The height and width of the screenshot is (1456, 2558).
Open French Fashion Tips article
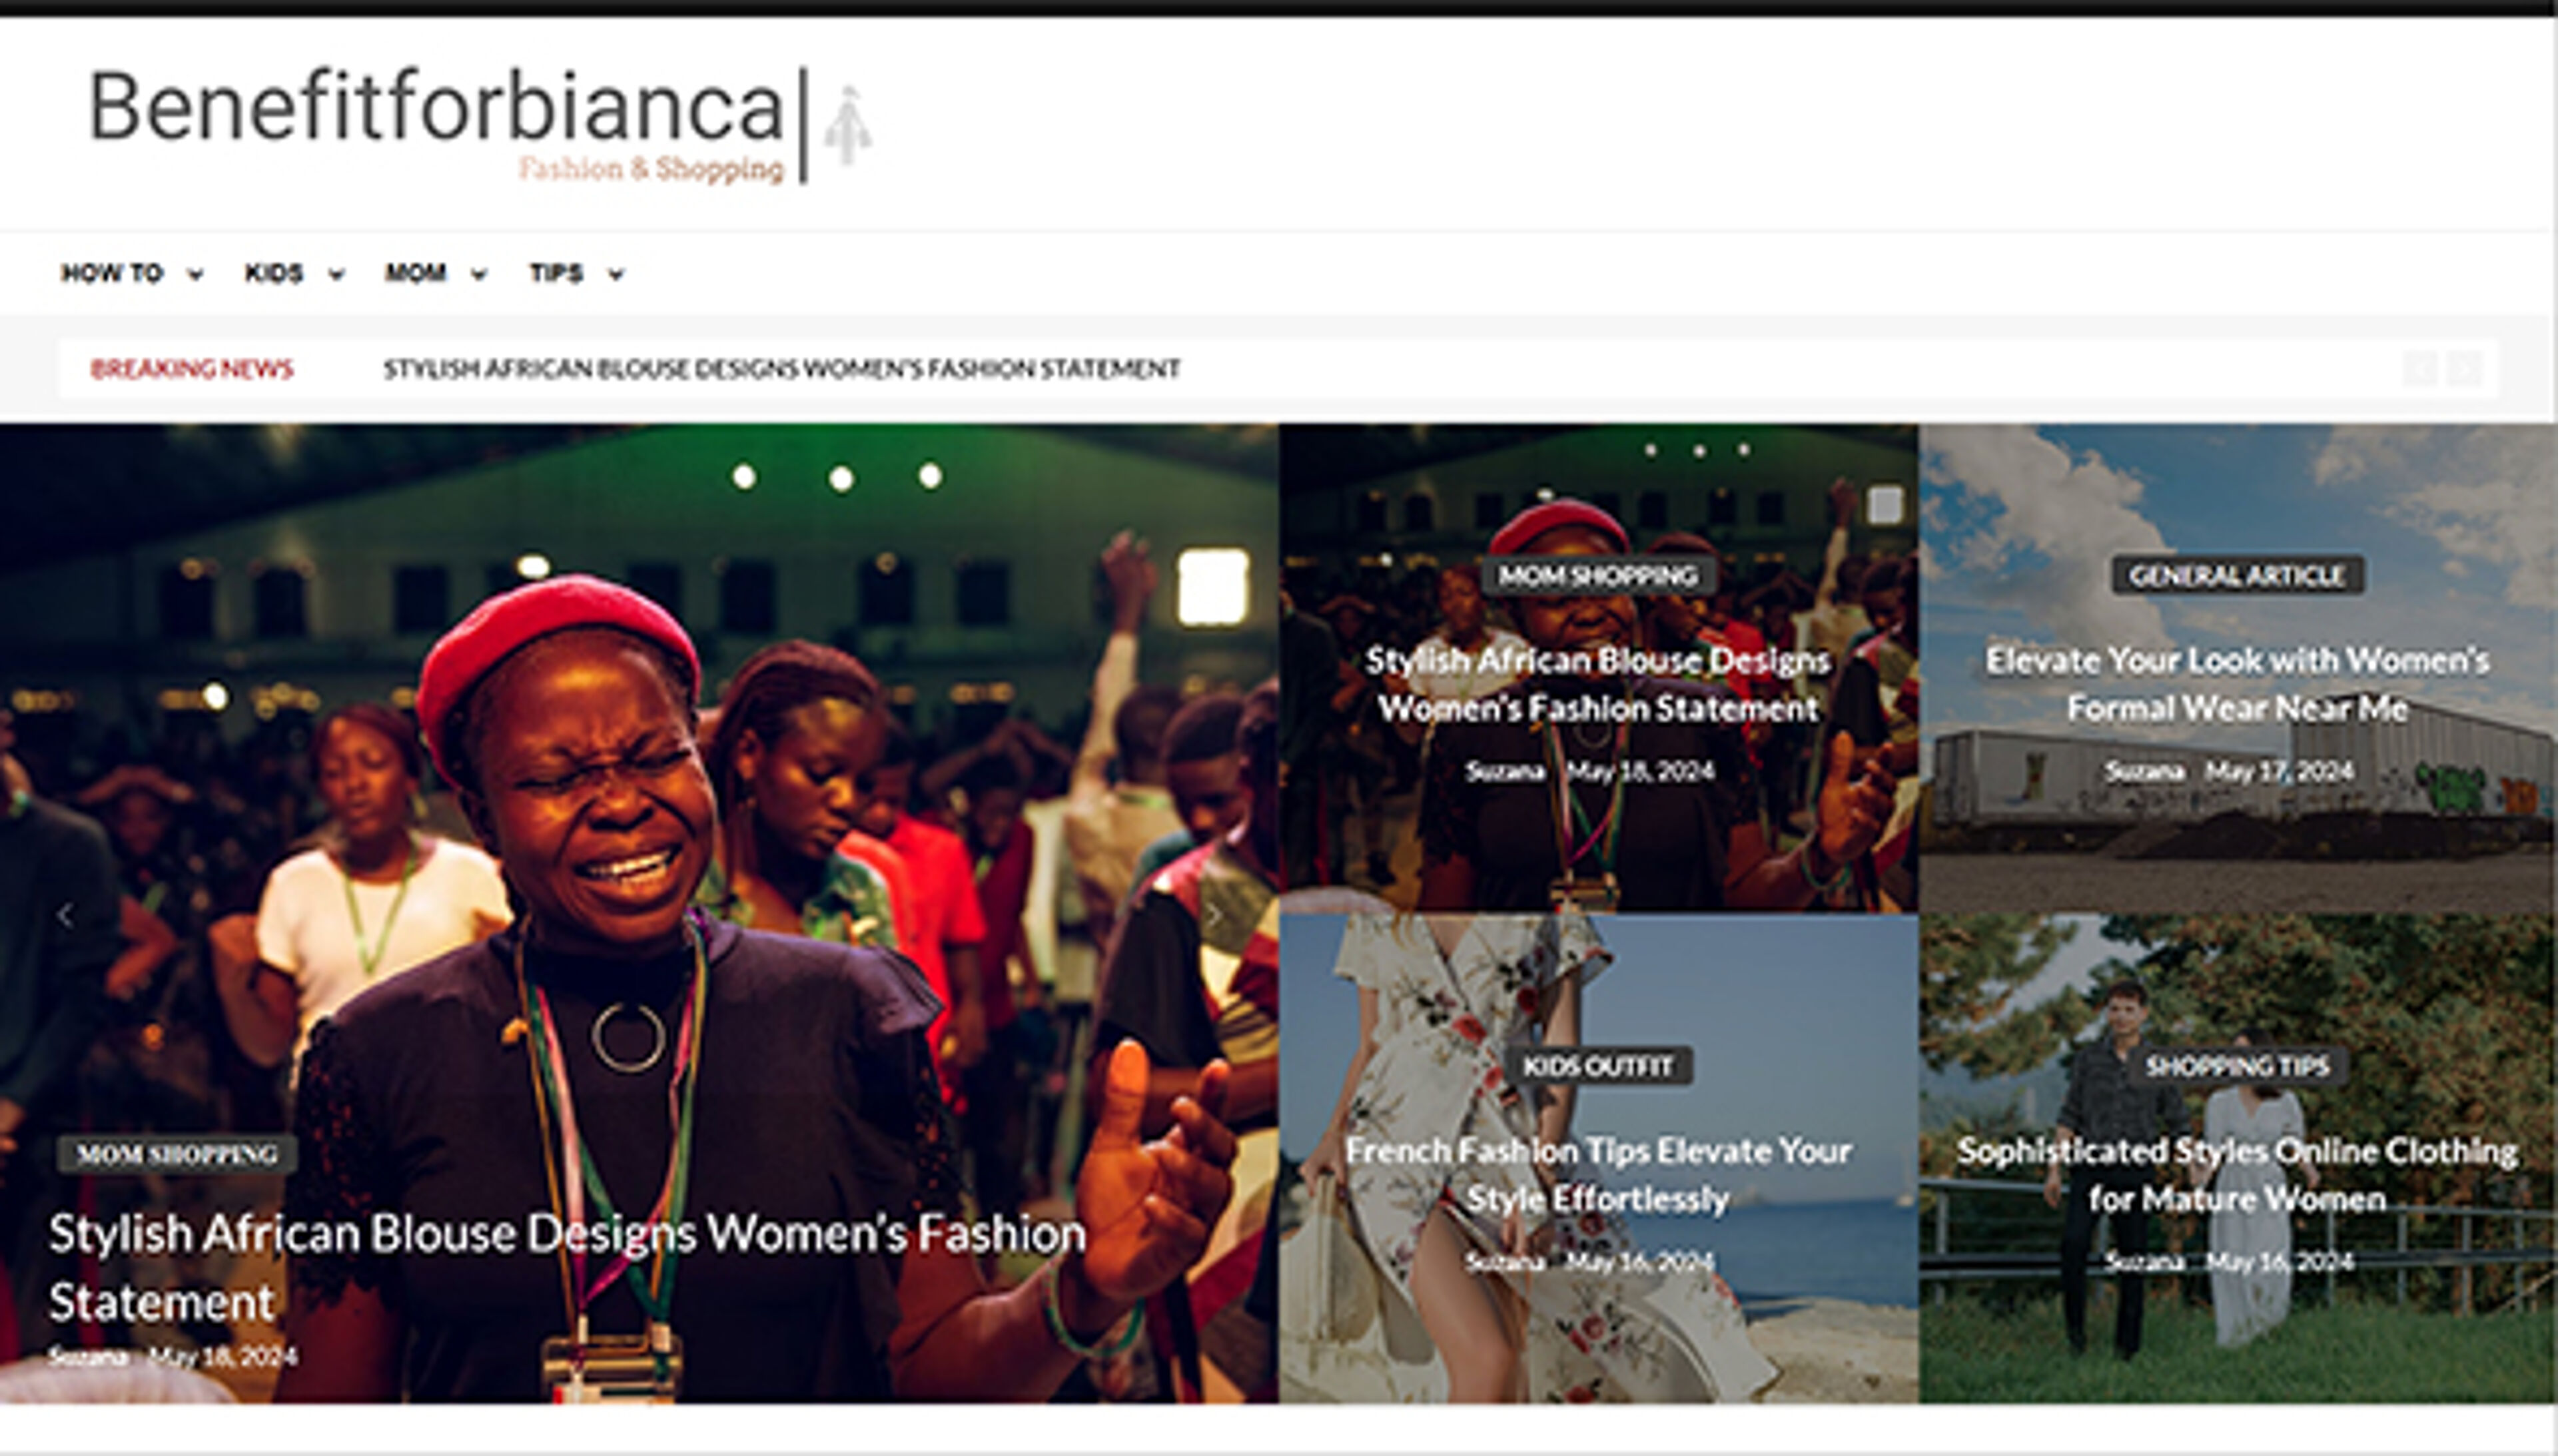coord(1598,1174)
